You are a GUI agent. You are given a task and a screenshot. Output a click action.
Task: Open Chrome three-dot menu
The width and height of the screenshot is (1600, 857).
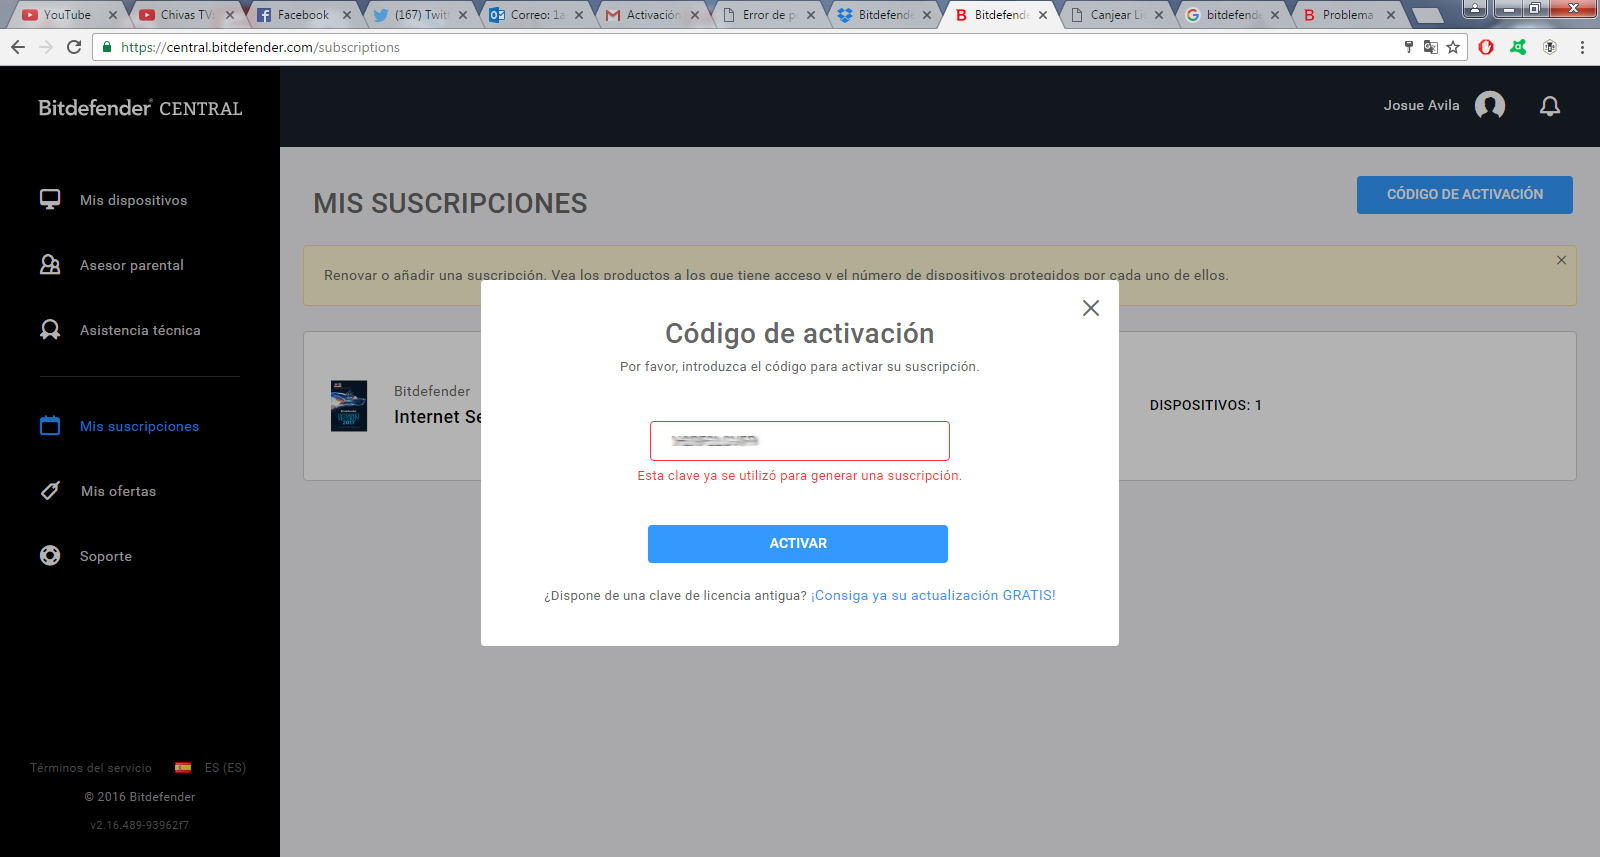[1582, 47]
